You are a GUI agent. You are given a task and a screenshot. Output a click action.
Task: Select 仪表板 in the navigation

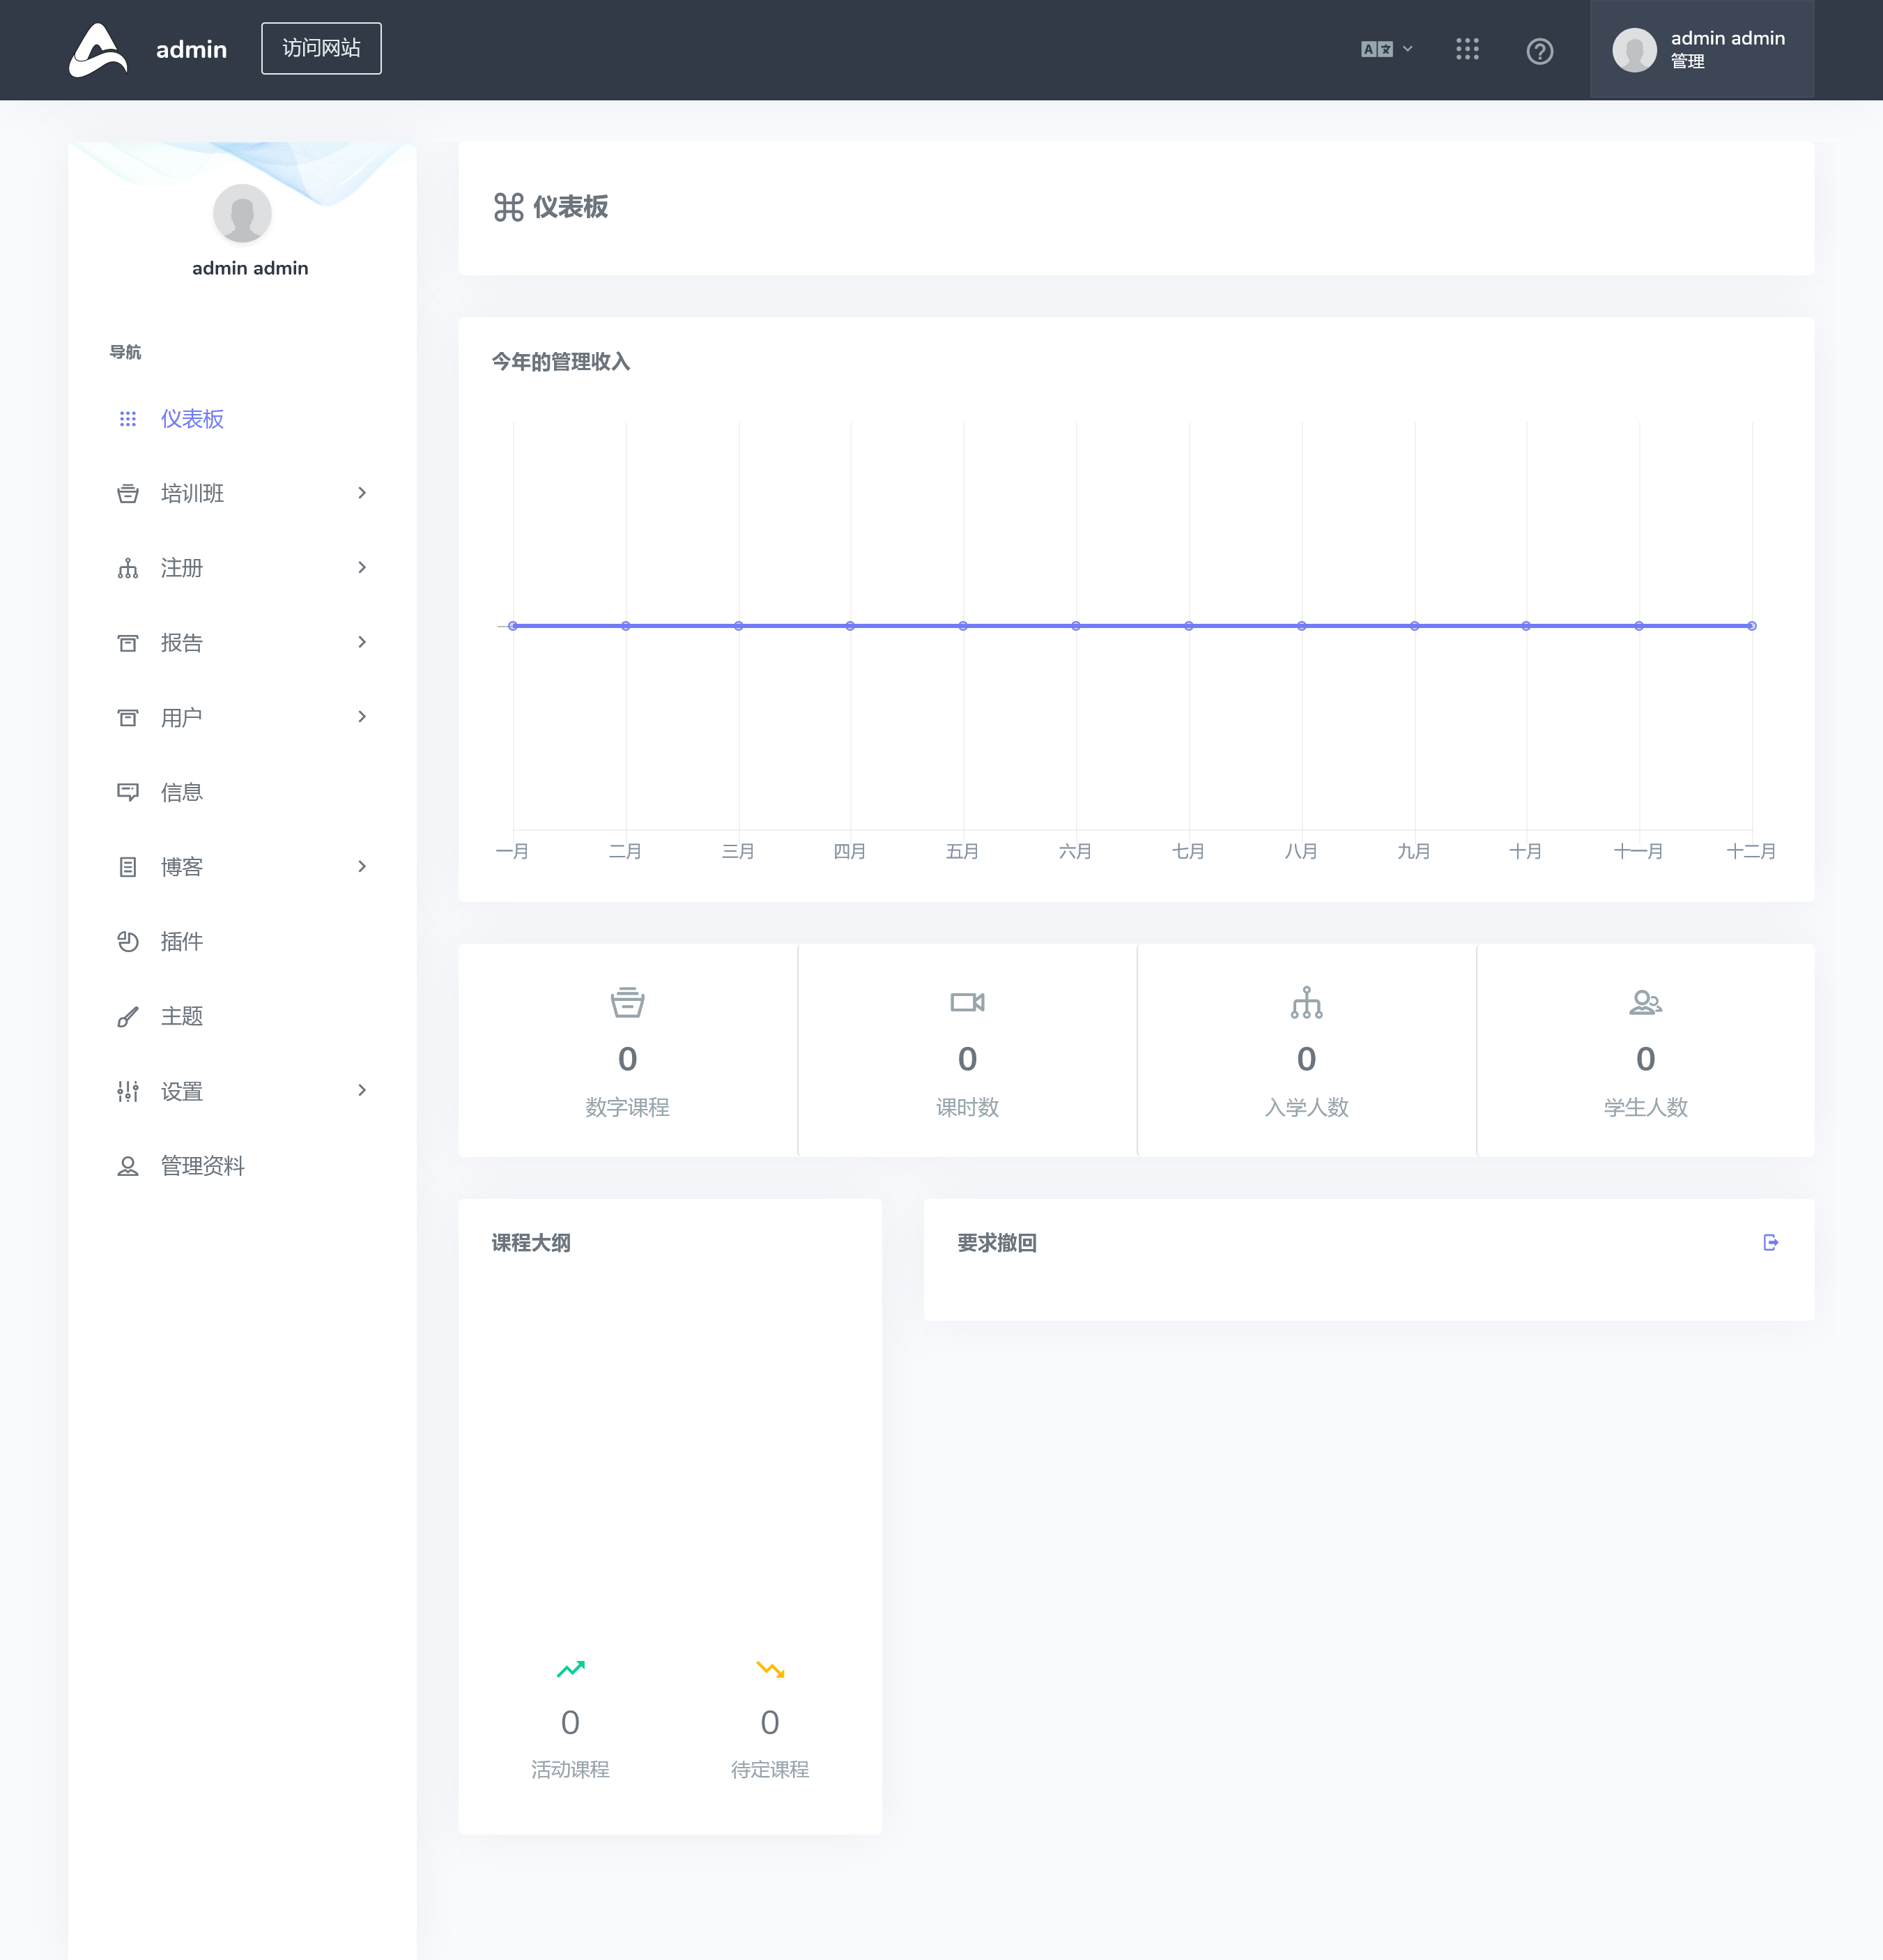[x=192, y=419]
